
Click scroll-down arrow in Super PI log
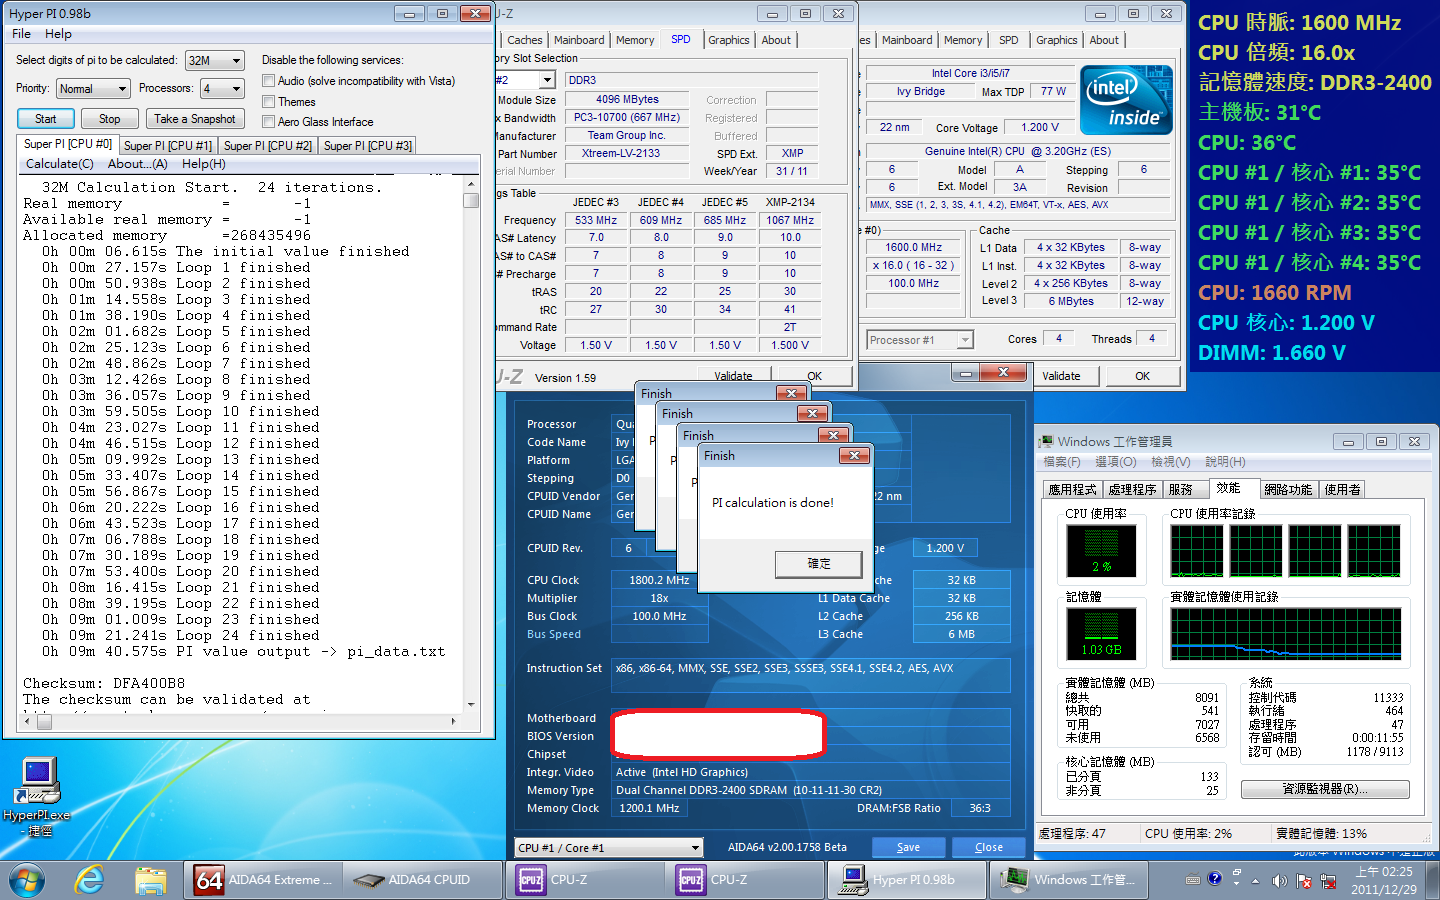click(x=471, y=704)
